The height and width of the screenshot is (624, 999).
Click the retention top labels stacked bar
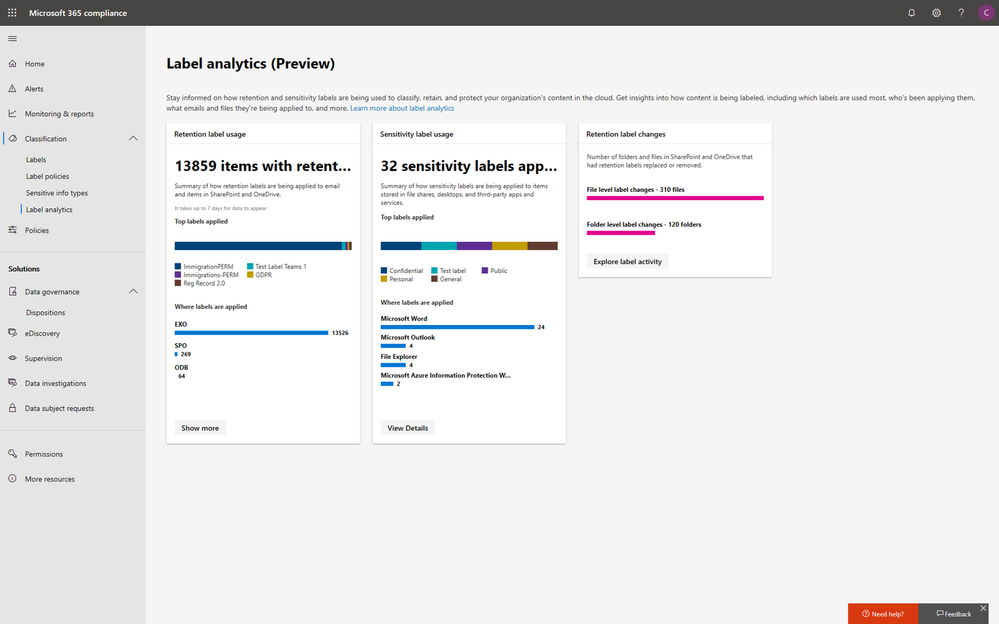(x=263, y=245)
